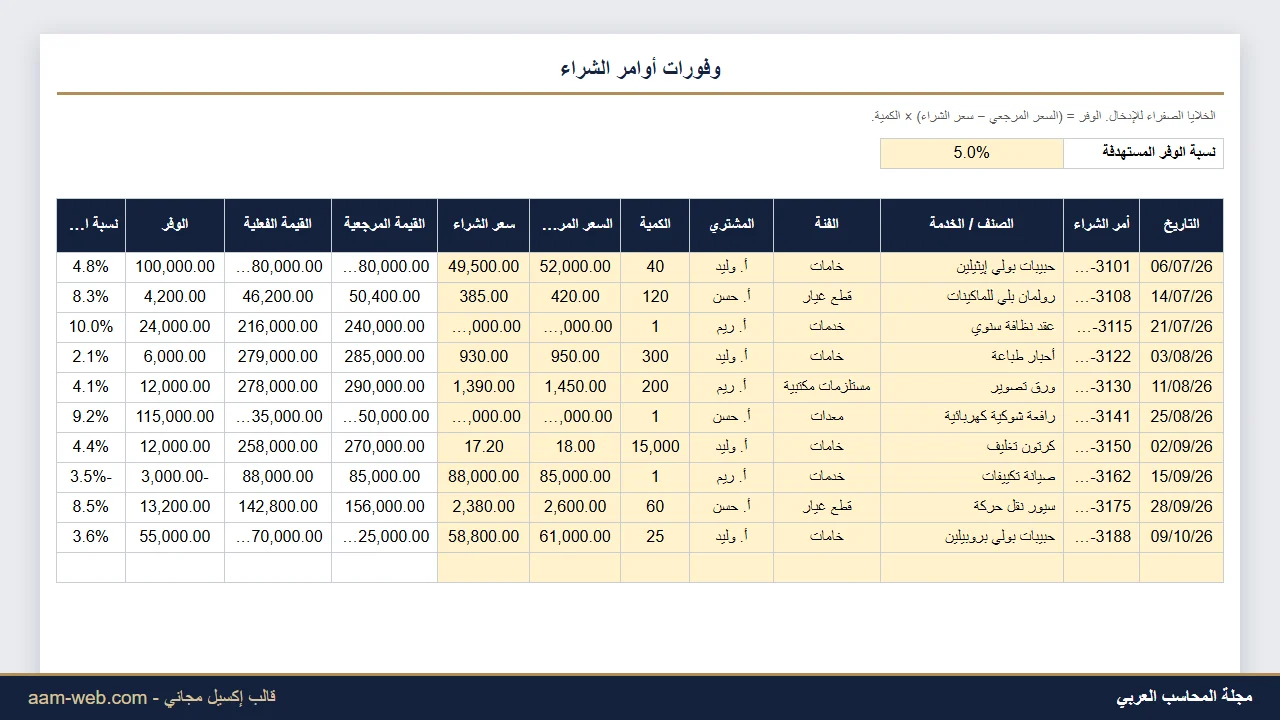Click the quantity cell 15,000

click(655, 447)
